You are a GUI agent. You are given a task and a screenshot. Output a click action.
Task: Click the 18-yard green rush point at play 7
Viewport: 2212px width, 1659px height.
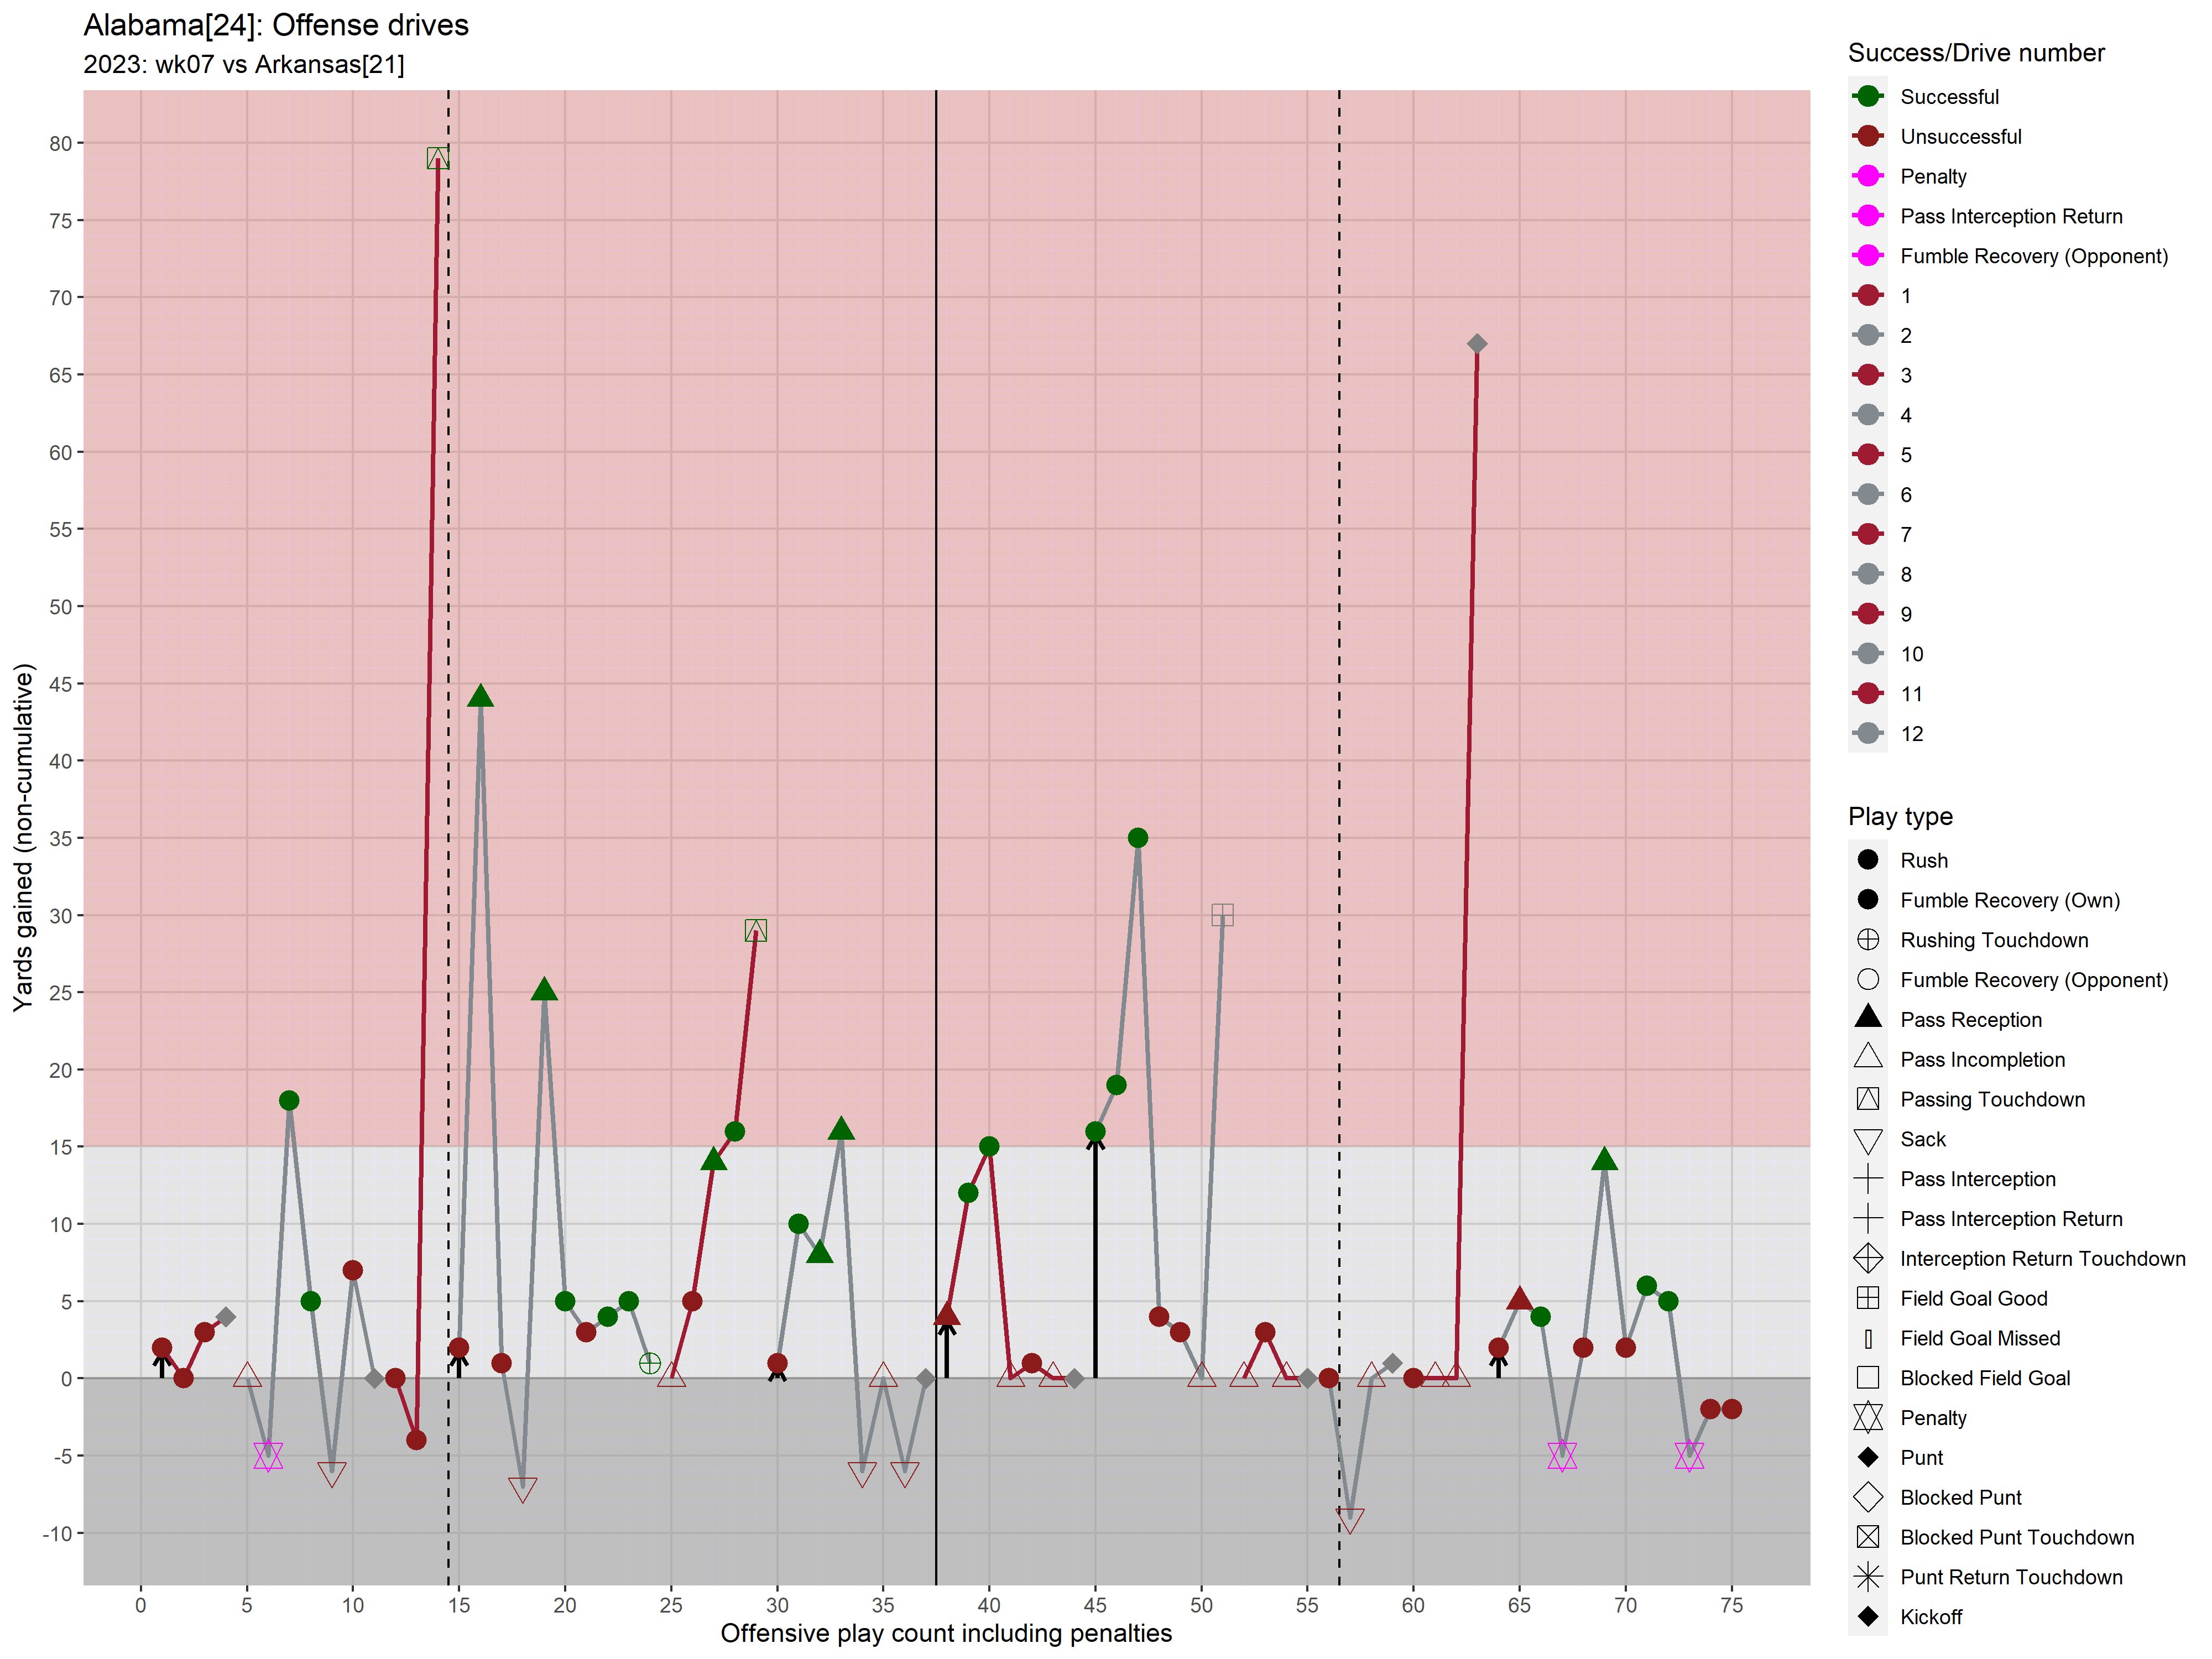tap(289, 1101)
